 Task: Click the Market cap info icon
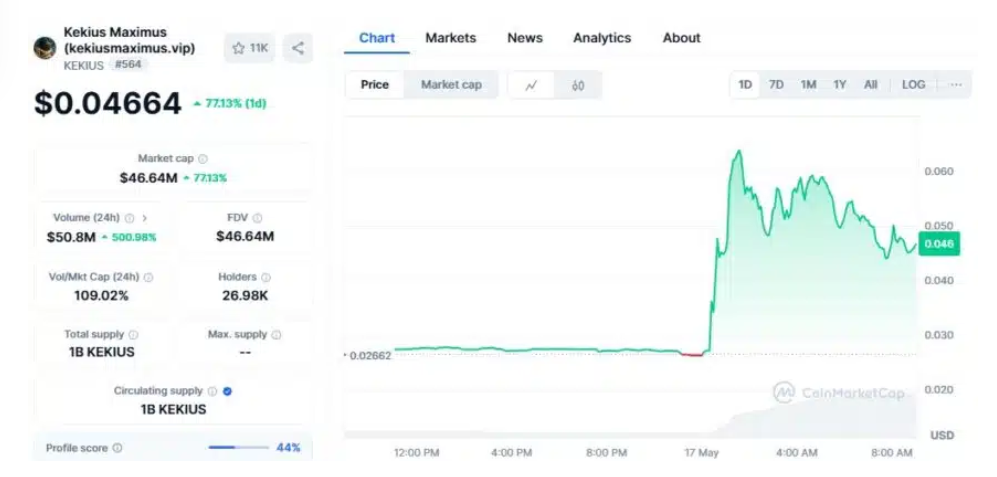[x=203, y=158]
